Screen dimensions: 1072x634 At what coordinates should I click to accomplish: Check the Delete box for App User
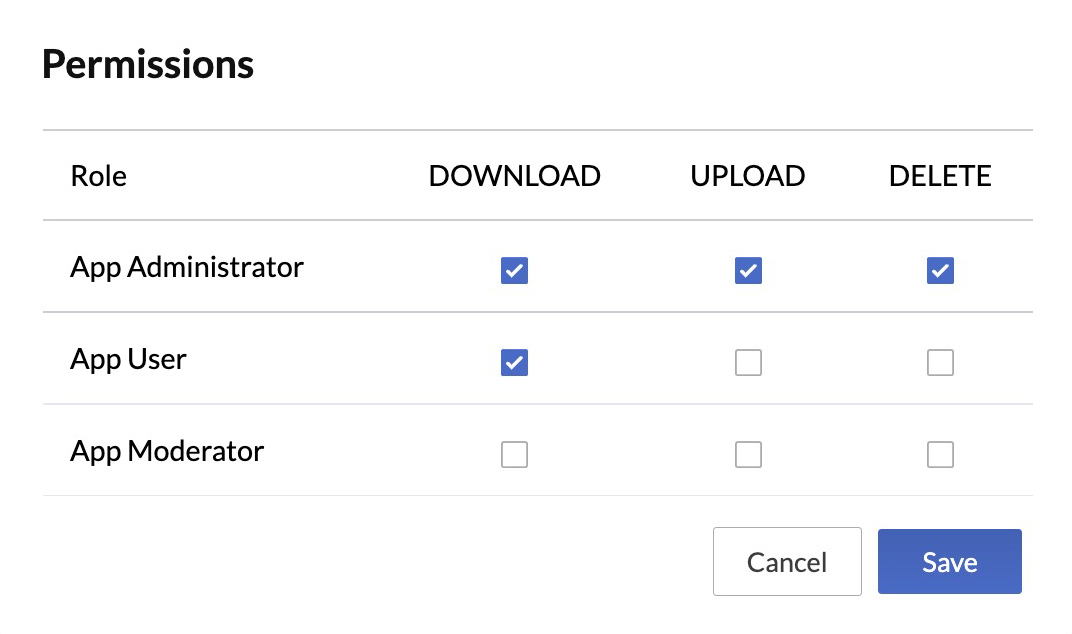[940, 362]
